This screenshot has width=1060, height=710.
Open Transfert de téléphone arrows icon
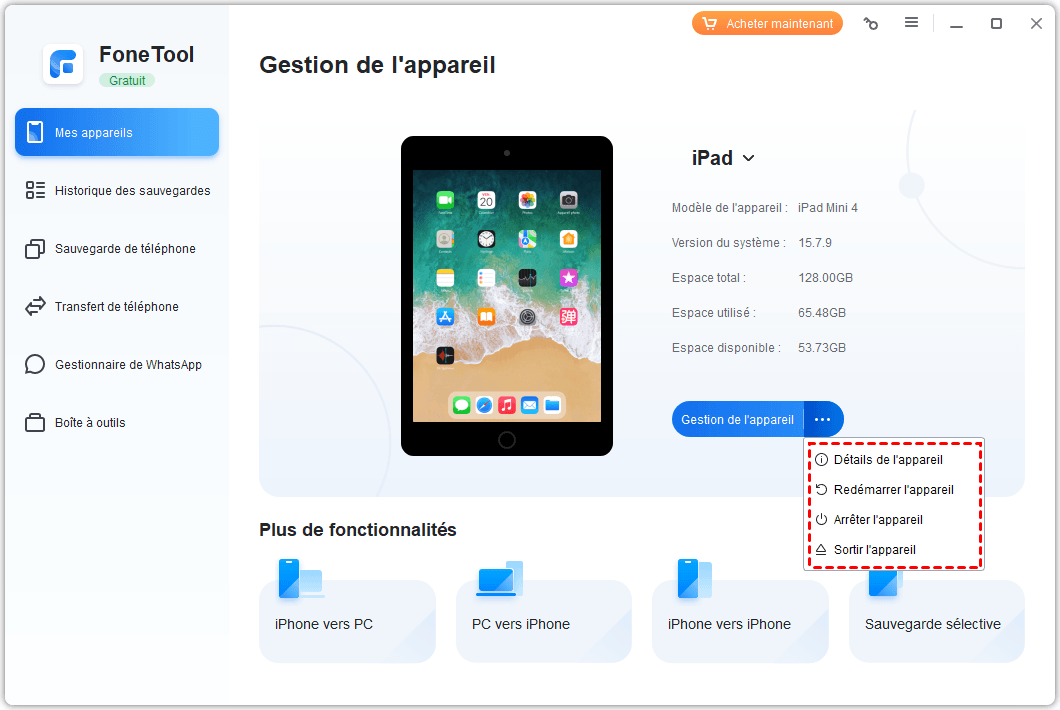tap(35, 306)
